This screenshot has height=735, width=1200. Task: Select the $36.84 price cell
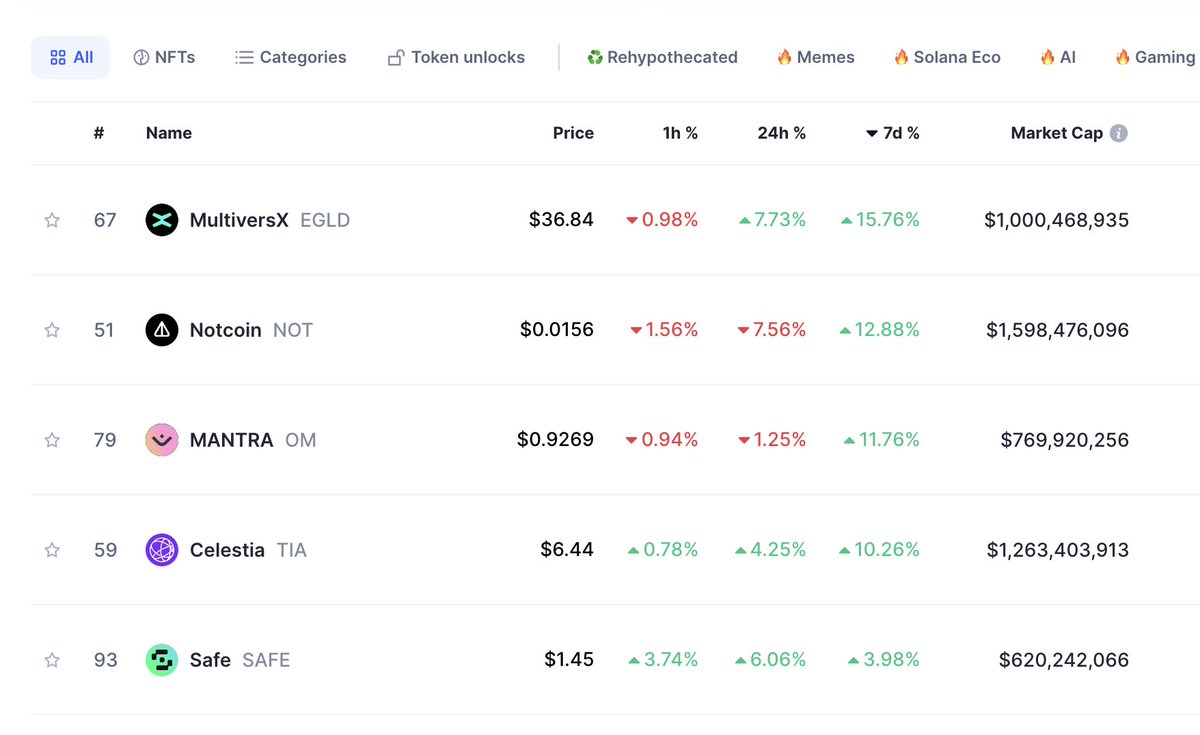[x=561, y=220]
